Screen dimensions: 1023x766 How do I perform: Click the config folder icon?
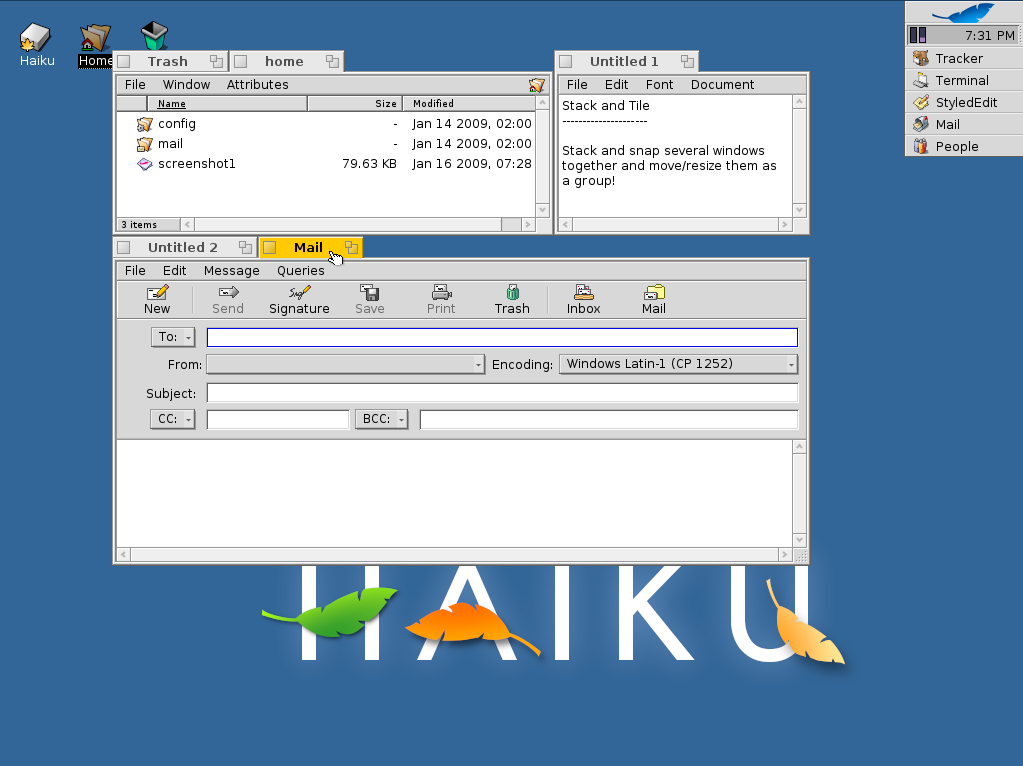[144, 124]
